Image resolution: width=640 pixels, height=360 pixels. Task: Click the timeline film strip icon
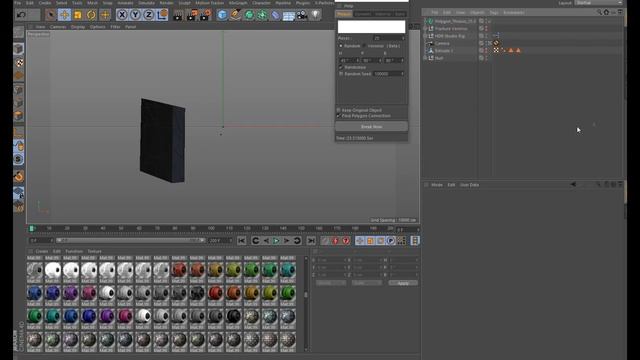(415, 241)
